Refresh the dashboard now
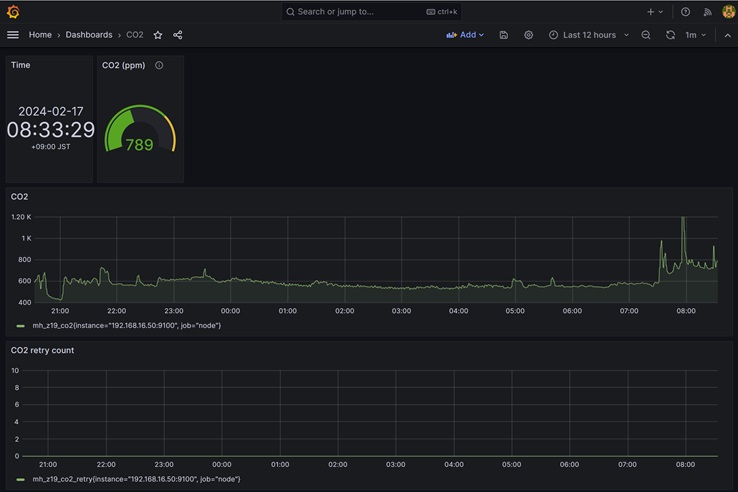The height and width of the screenshot is (492, 738). tap(670, 35)
